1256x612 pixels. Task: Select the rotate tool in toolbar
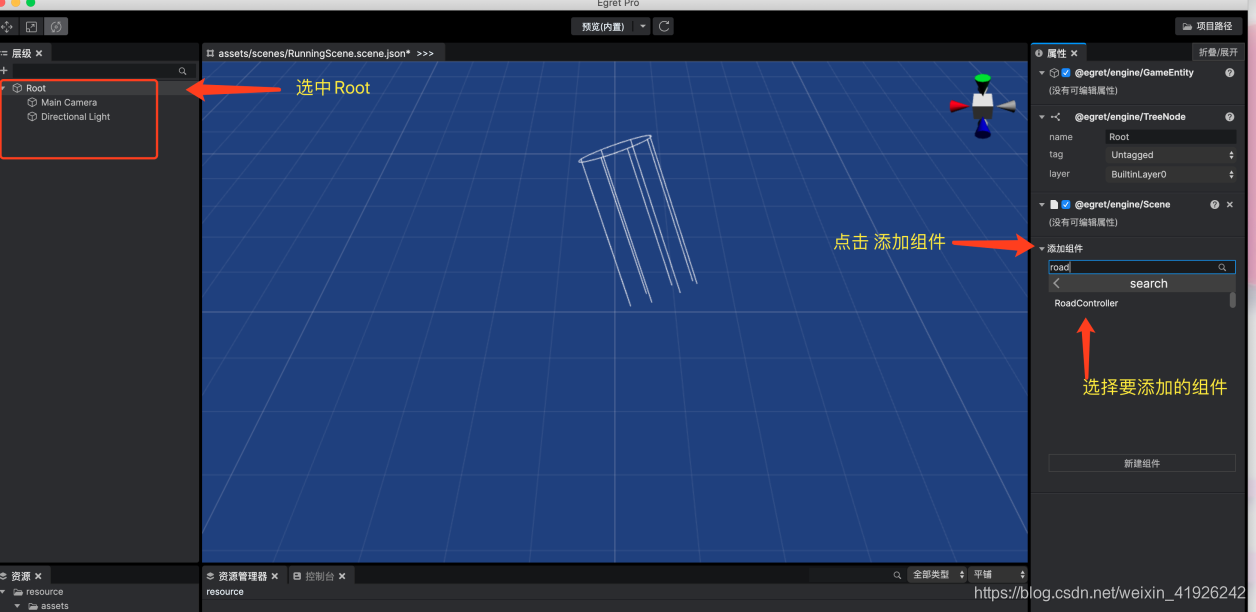(56, 27)
